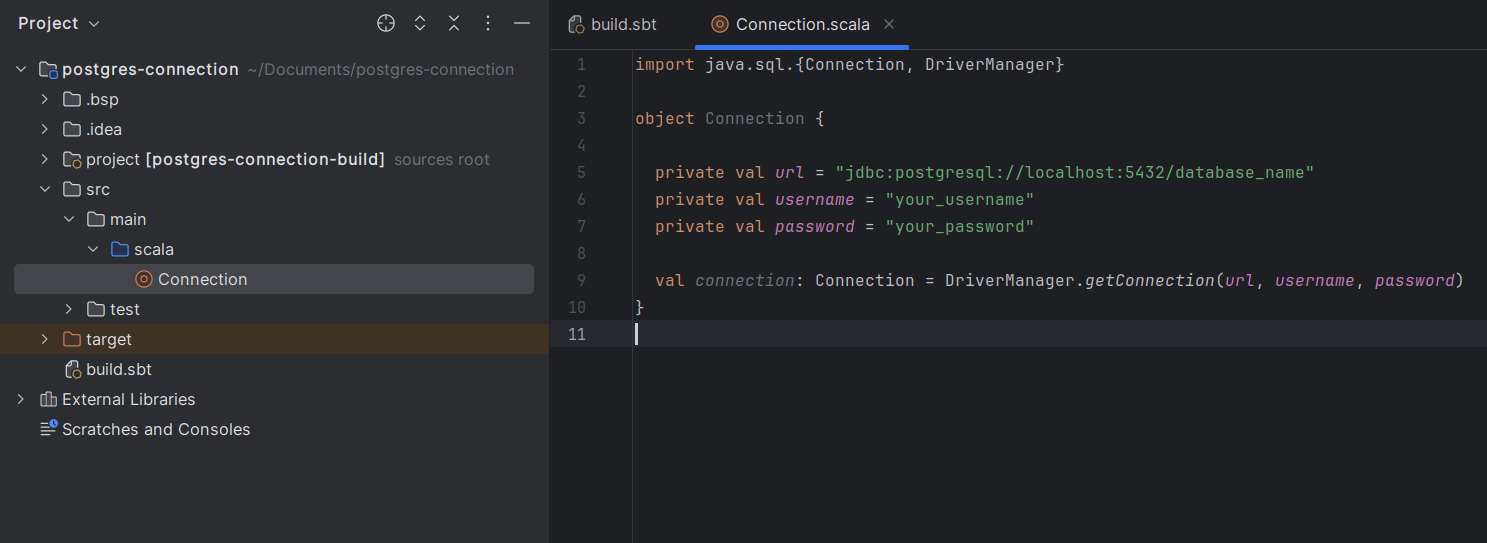Click the Select Opened File crosshair icon
Screen dimensions: 1487x543
coord(386,23)
